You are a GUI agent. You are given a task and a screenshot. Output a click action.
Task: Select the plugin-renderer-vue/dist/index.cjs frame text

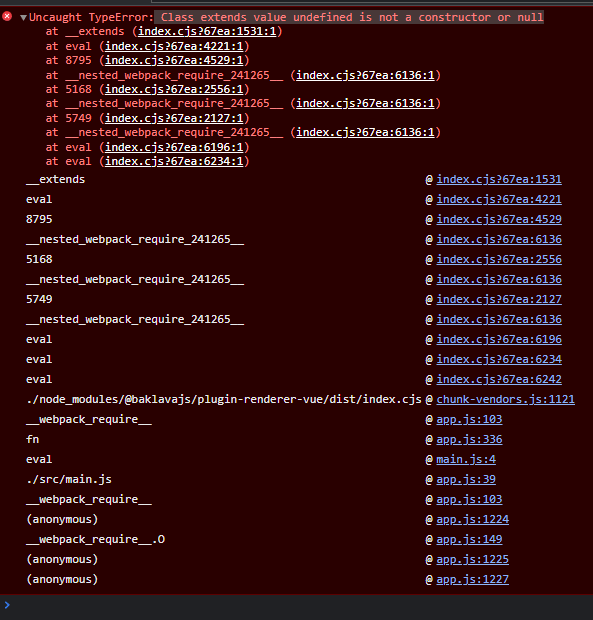[x=224, y=399]
